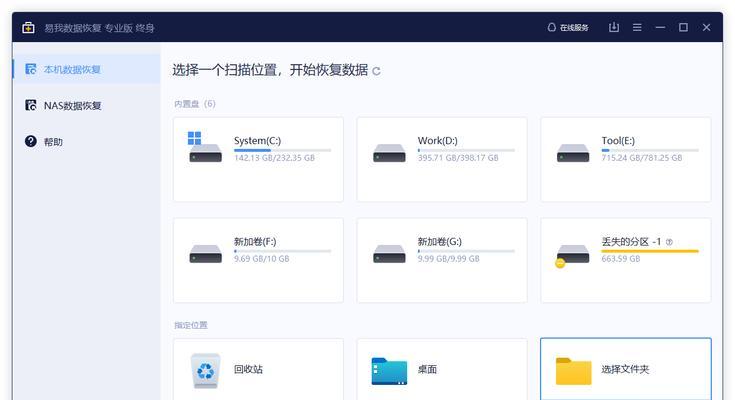Click the help question-mark icon
This screenshot has width=735, height=400.
pyautogui.click(x=30, y=141)
